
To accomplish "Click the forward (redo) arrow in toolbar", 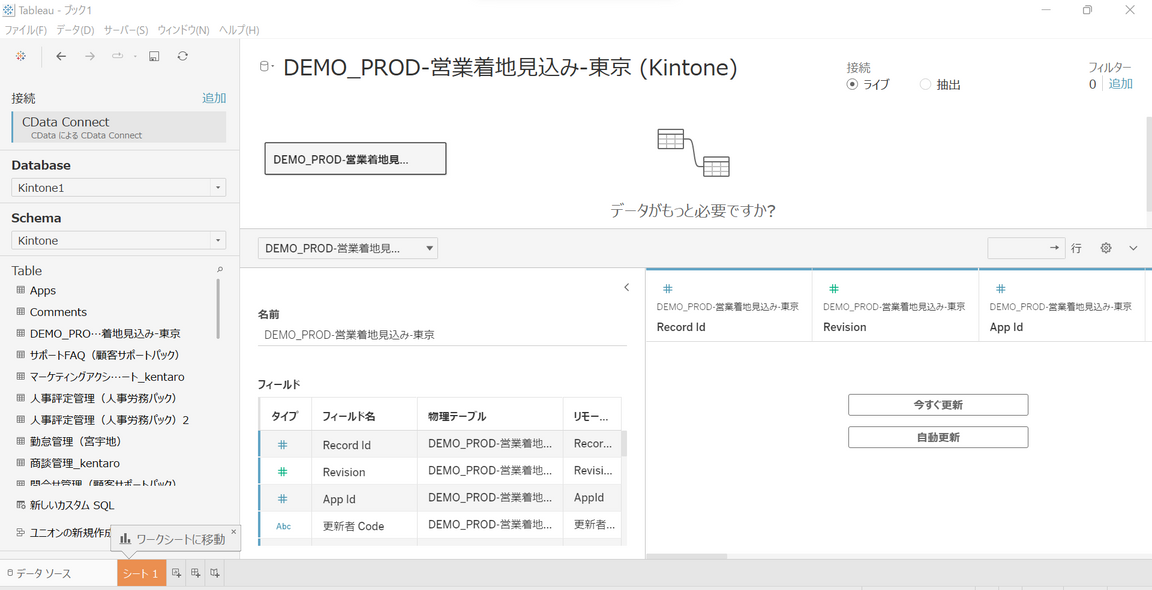I will [x=90, y=57].
